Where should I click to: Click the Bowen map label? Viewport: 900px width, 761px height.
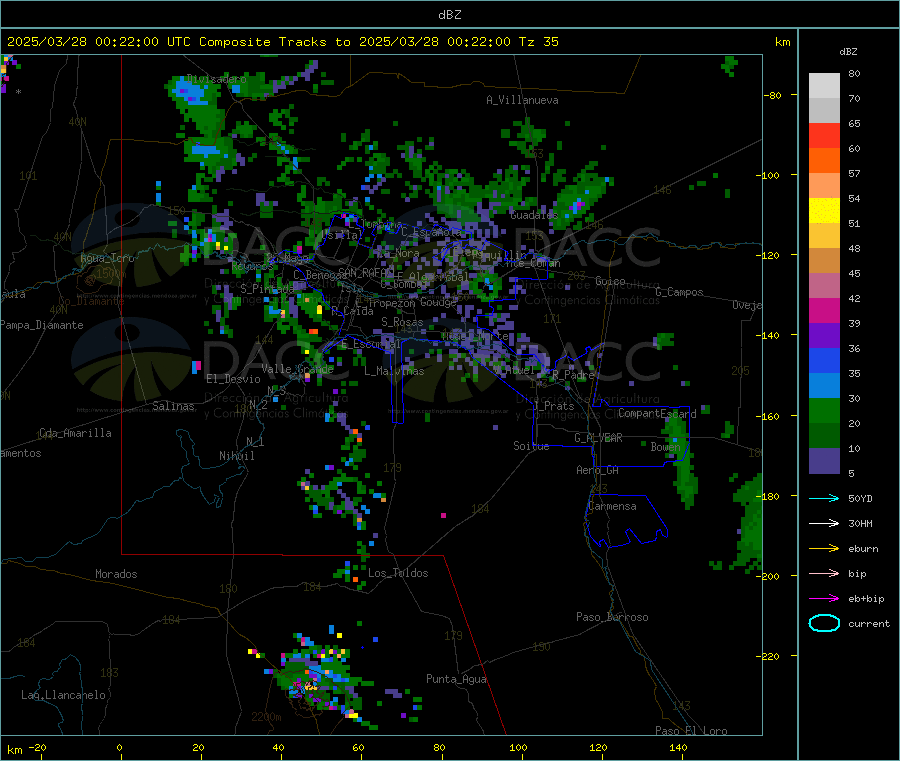click(665, 447)
